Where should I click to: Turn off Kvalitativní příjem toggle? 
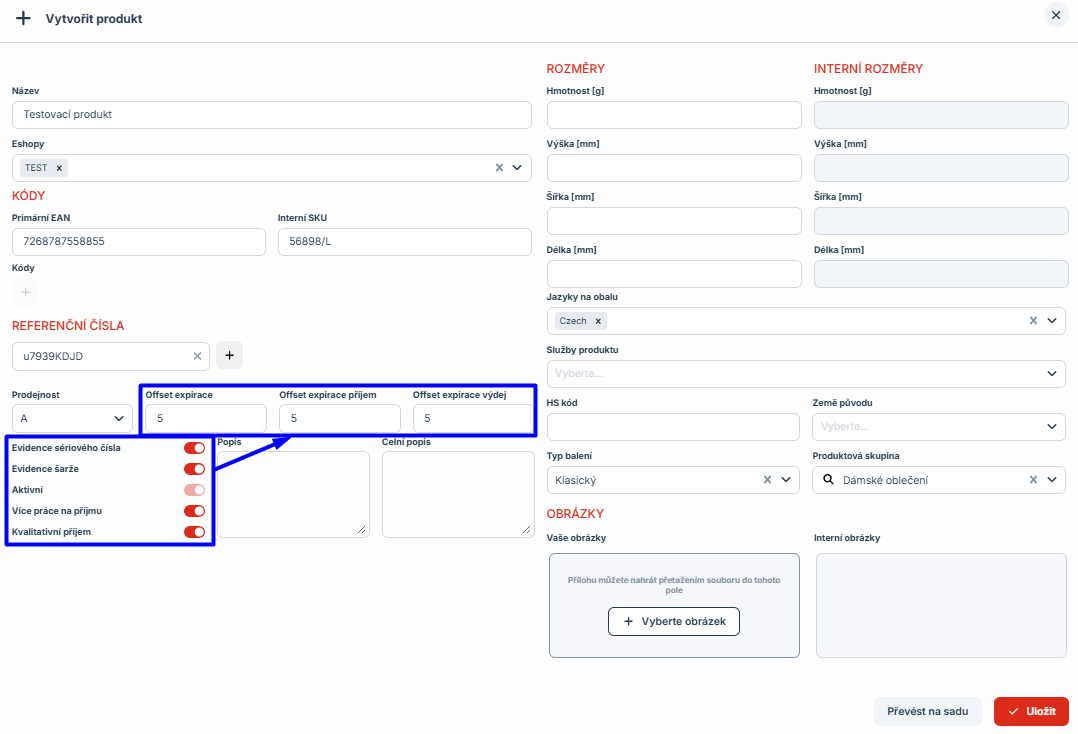(194, 532)
